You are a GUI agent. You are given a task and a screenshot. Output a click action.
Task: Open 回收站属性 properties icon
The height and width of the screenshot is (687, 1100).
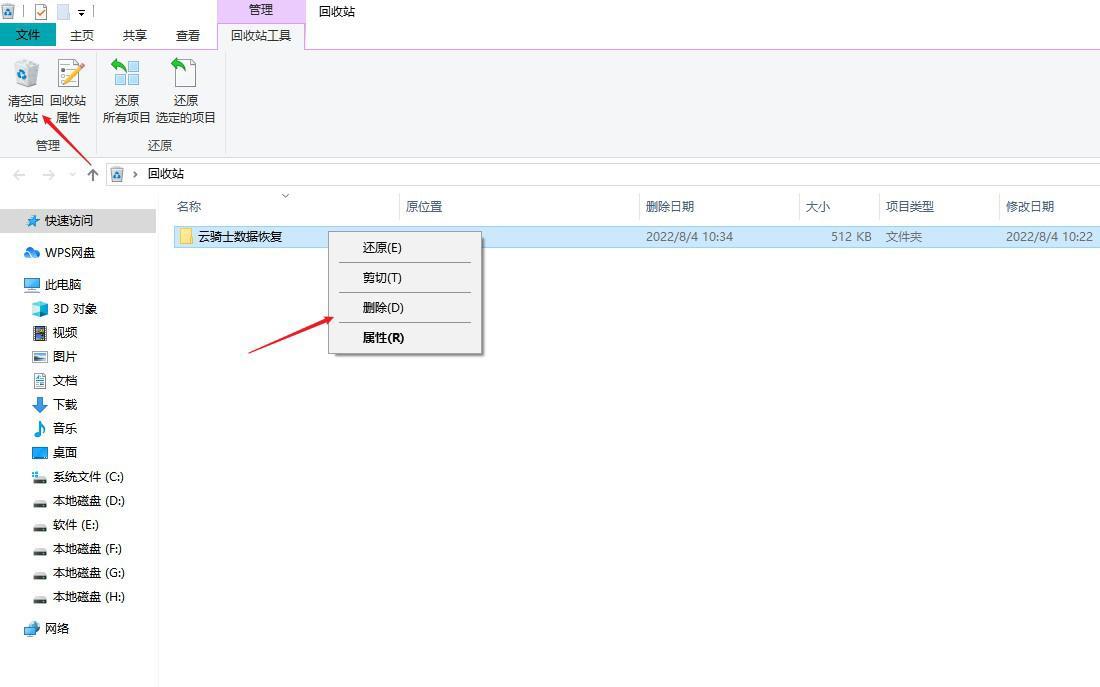pos(68,91)
